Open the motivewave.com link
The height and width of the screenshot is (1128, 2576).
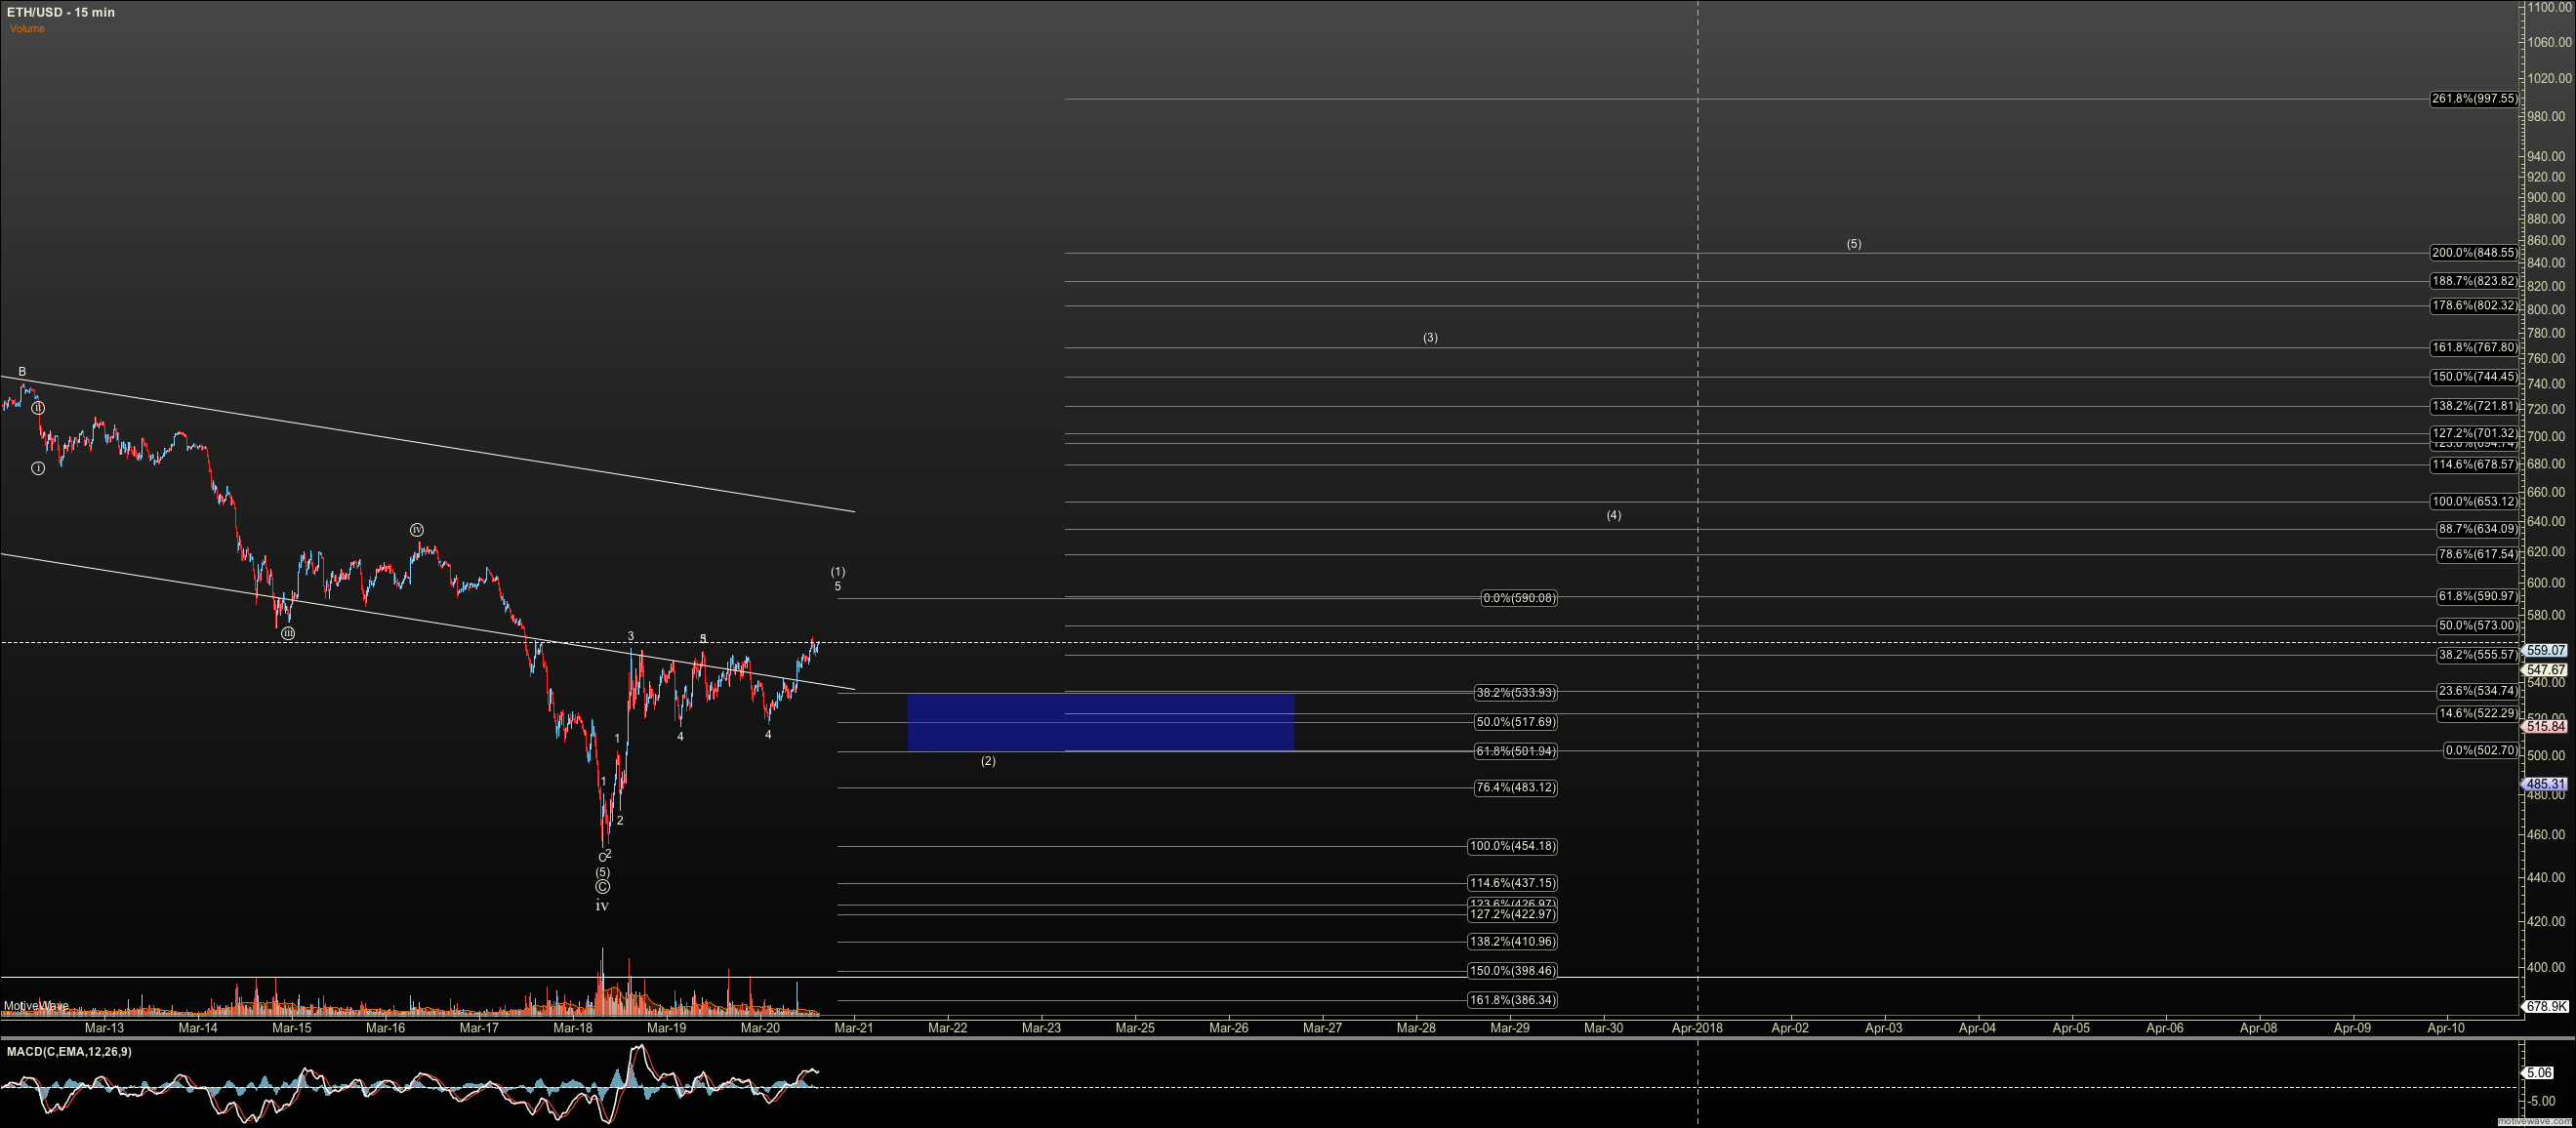[x=2534, y=1122]
